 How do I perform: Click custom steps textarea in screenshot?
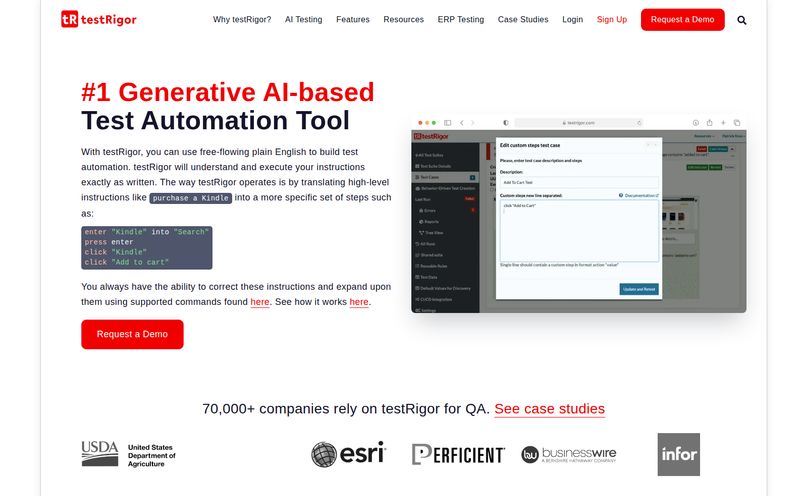(579, 231)
